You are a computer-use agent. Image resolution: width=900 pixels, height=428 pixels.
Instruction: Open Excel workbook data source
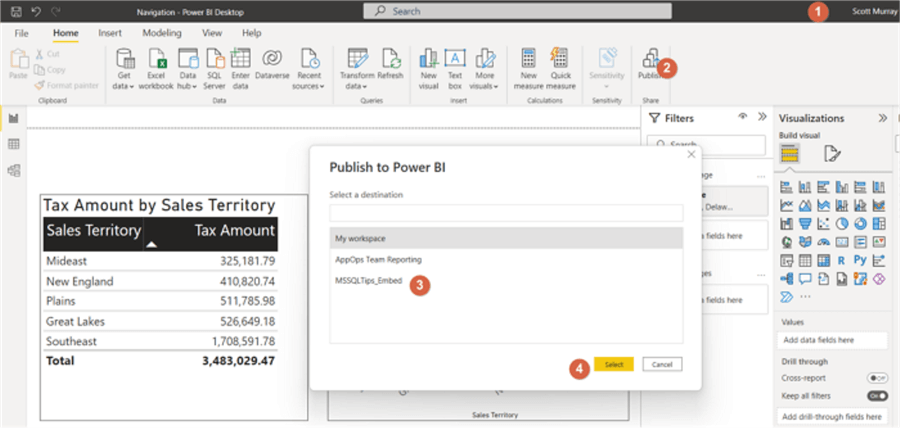click(156, 69)
